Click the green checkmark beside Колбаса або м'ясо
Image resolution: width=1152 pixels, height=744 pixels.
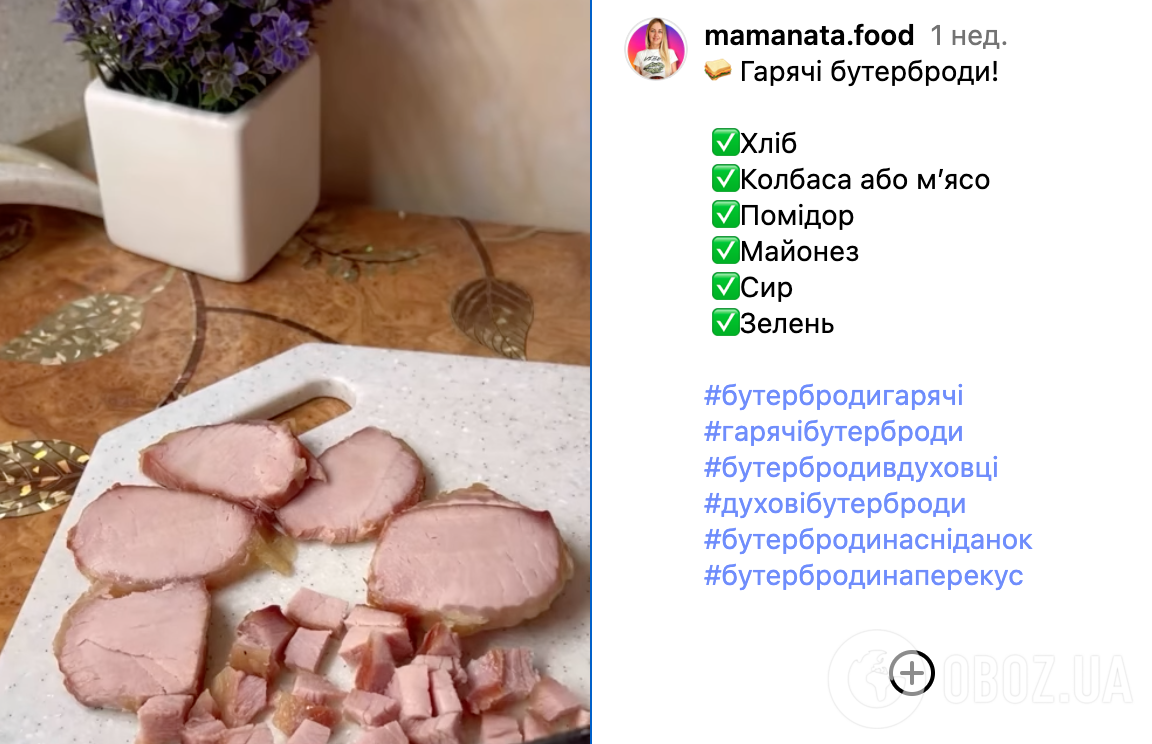pos(725,178)
